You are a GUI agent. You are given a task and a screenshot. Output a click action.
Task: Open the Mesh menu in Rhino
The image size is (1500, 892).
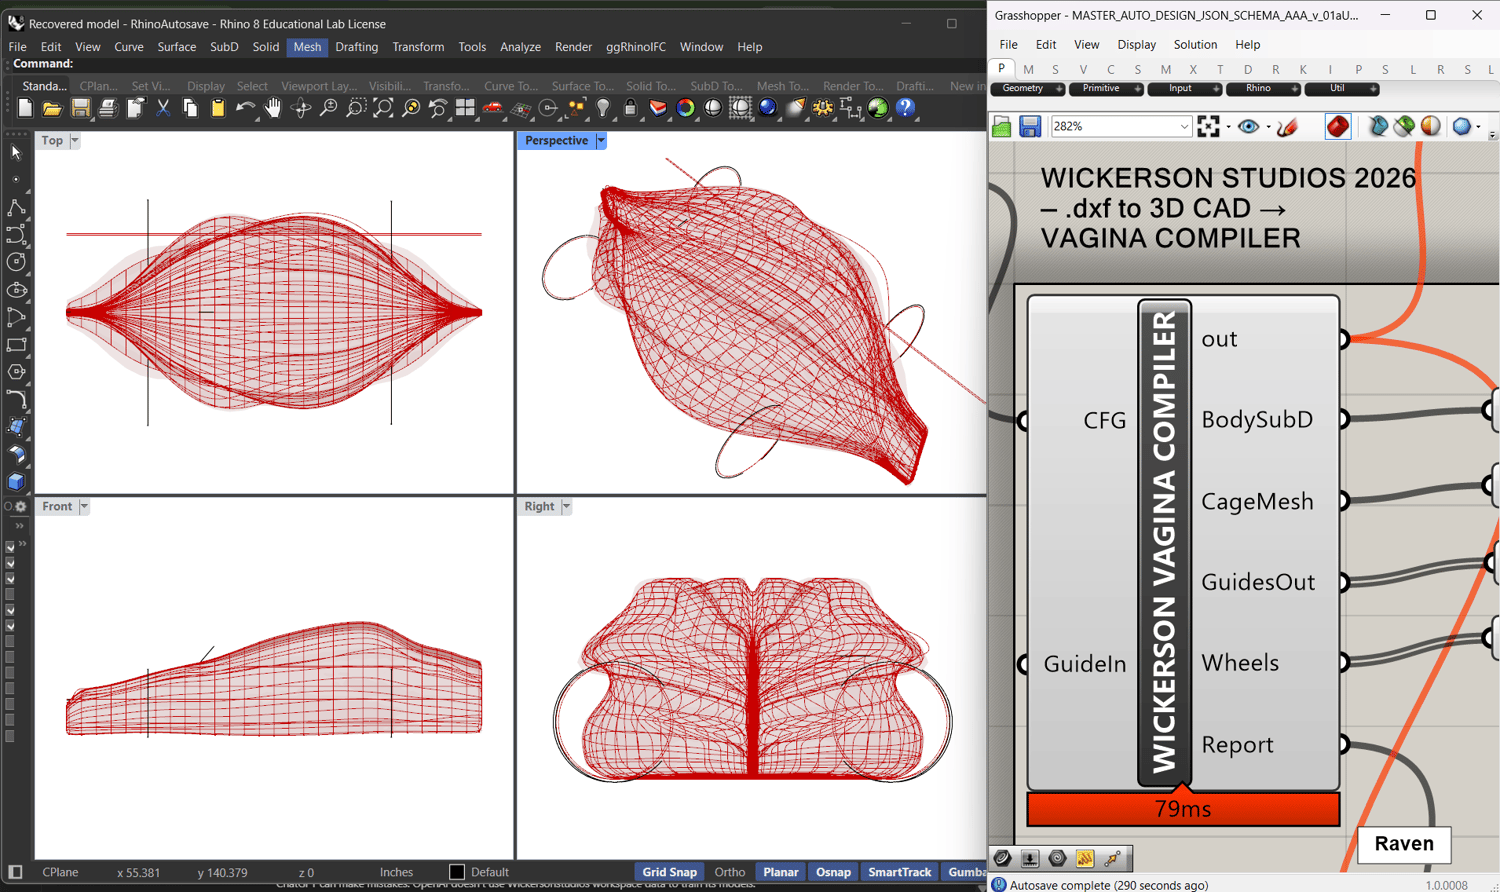coord(307,47)
